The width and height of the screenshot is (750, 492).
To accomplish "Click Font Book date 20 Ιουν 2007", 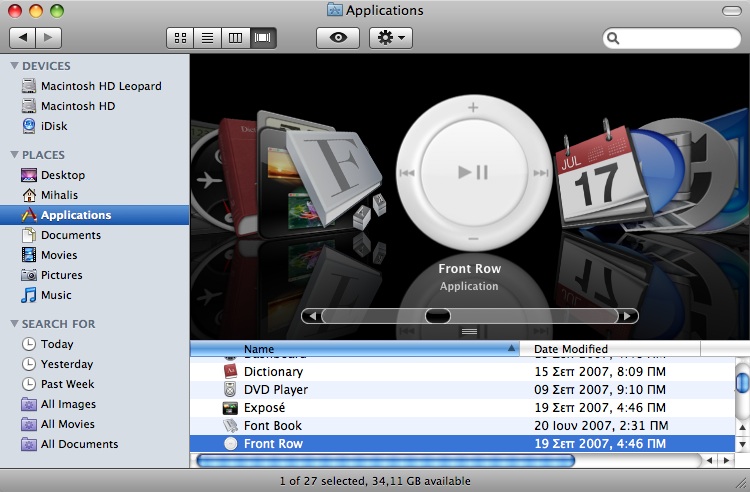I will [601, 426].
